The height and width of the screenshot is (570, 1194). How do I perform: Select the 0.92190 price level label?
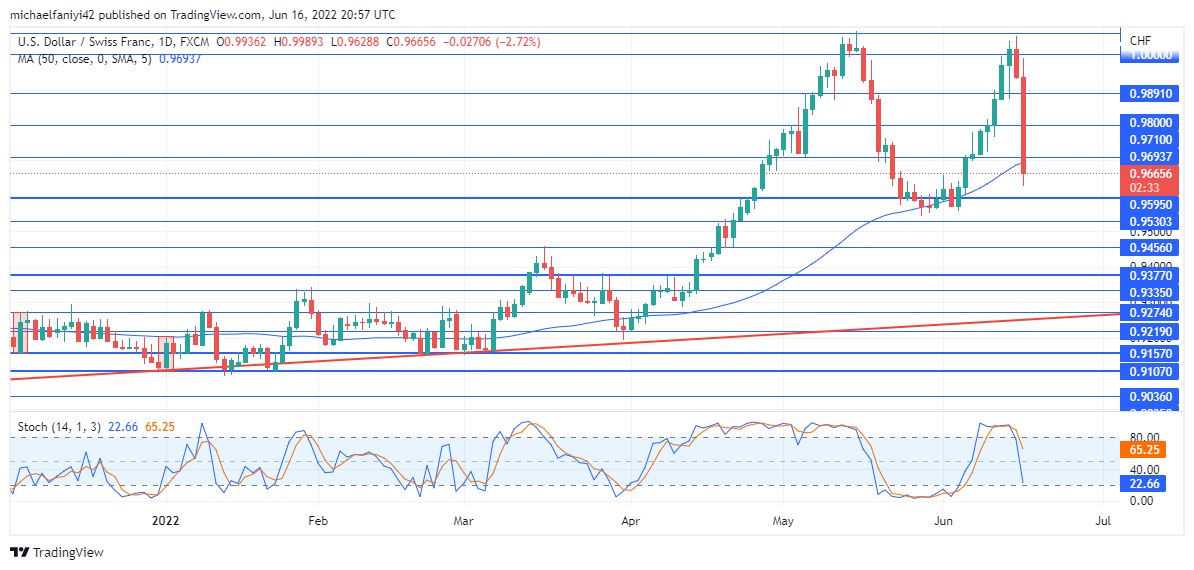coord(1152,332)
